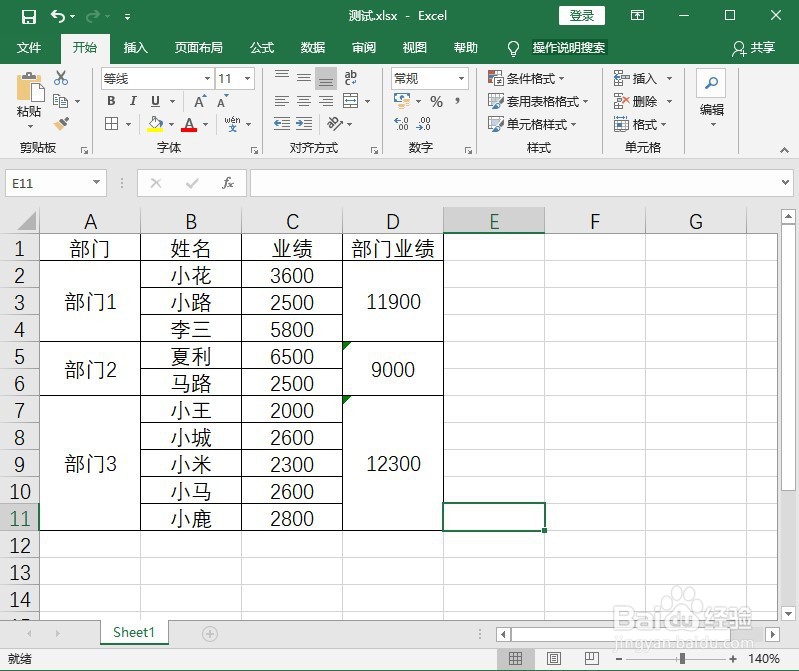Image resolution: width=799 pixels, height=671 pixels.
Task: Select cell containing 11900
Action: point(393,302)
